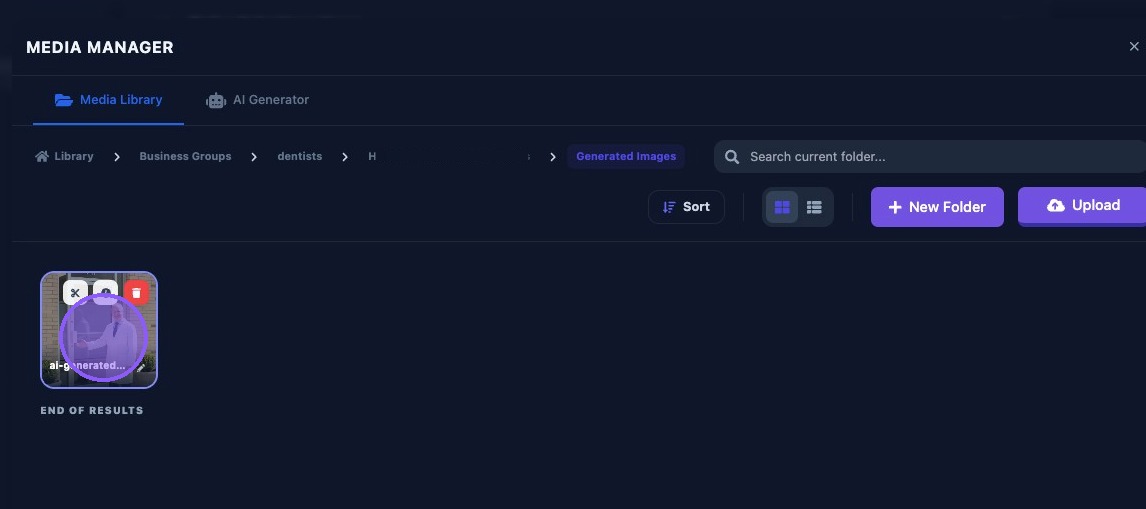Switch to list view
Image resolution: width=1146 pixels, height=509 pixels.
point(814,207)
